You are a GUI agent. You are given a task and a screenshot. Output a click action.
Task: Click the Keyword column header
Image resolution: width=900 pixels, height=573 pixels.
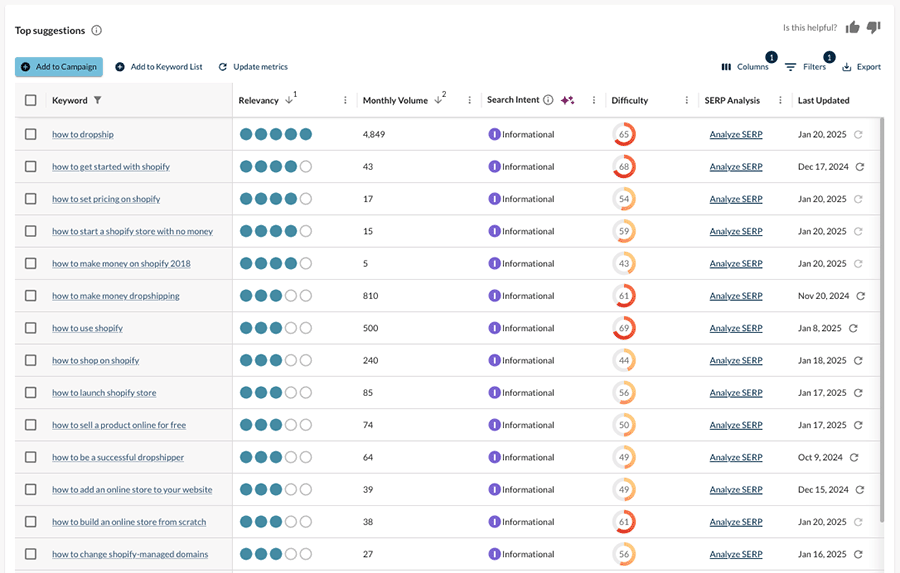69,100
